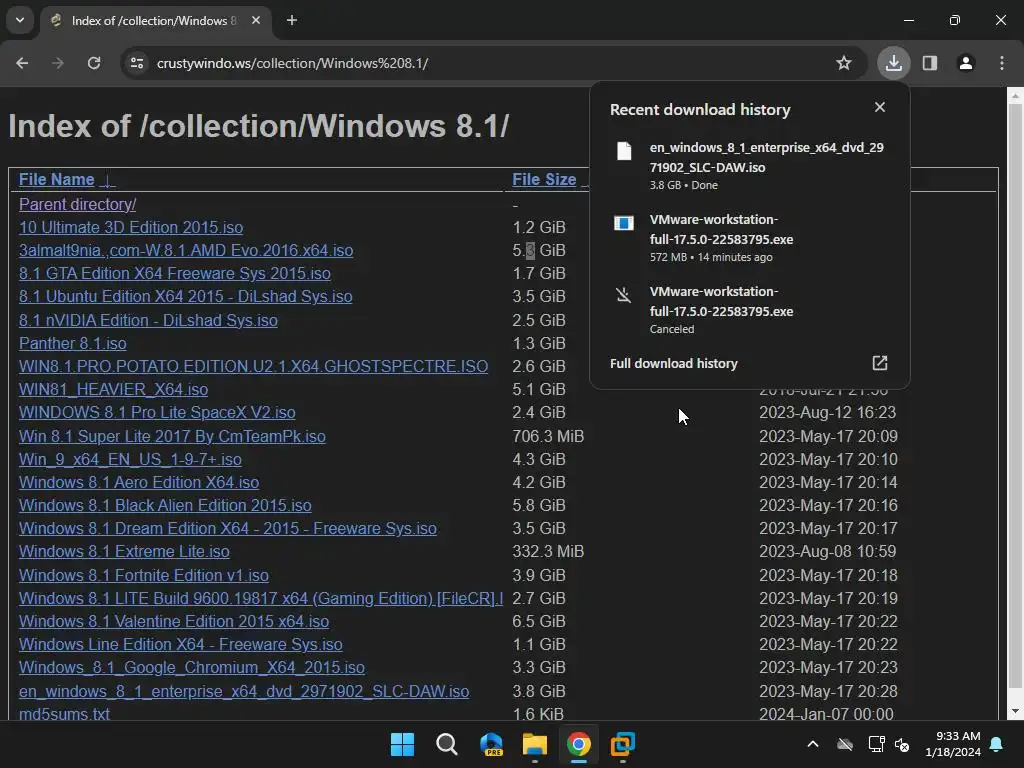The width and height of the screenshot is (1024, 768).
Task: Download Windows Line Edition X64 Freeware Sys.iso
Action: tap(181, 645)
